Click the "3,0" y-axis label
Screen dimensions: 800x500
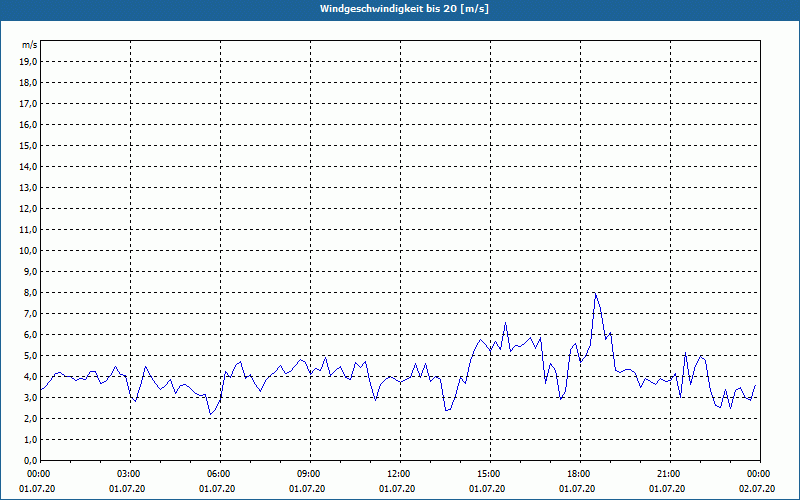pos(30,397)
